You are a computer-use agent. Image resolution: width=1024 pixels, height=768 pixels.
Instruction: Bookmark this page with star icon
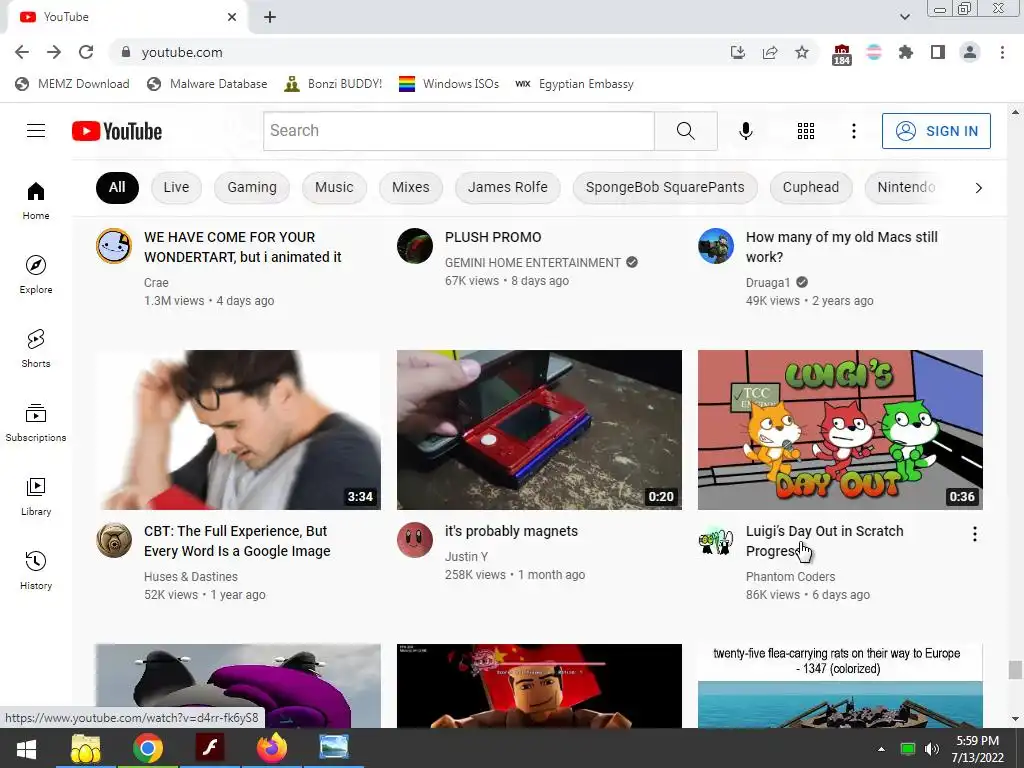(x=802, y=52)
